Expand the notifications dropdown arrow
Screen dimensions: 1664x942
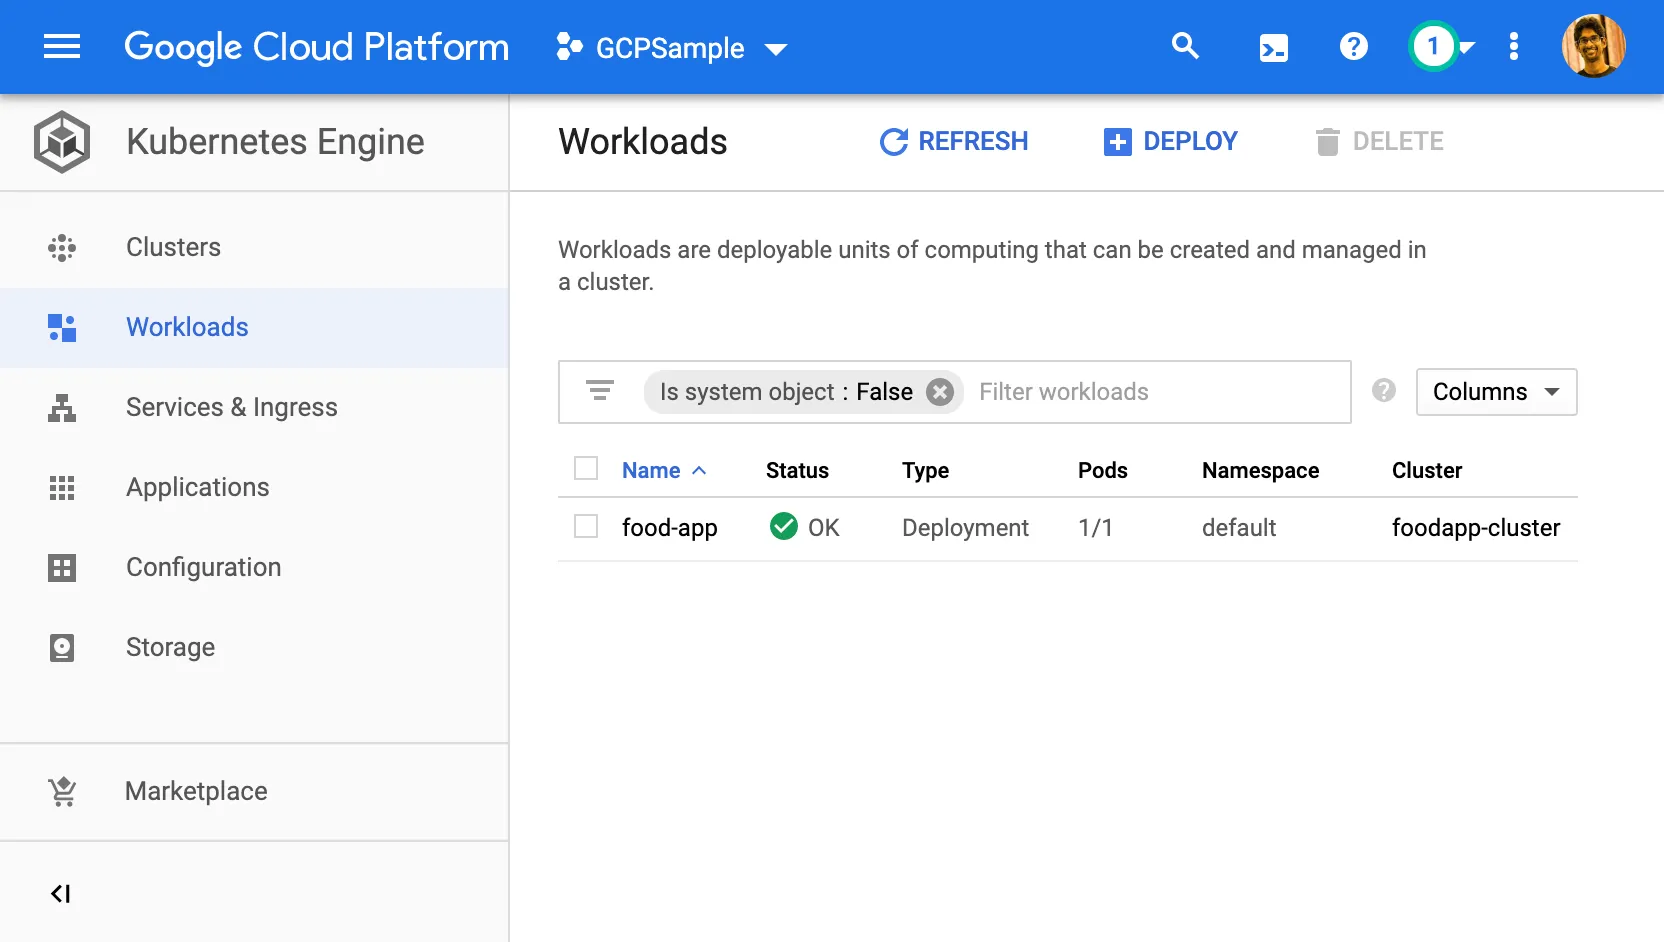click(x=1467, y=47)
